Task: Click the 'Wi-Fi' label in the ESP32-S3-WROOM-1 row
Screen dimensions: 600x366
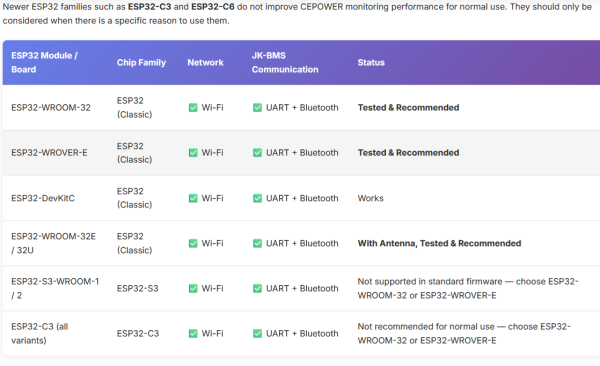Action: tap(212, 288)
